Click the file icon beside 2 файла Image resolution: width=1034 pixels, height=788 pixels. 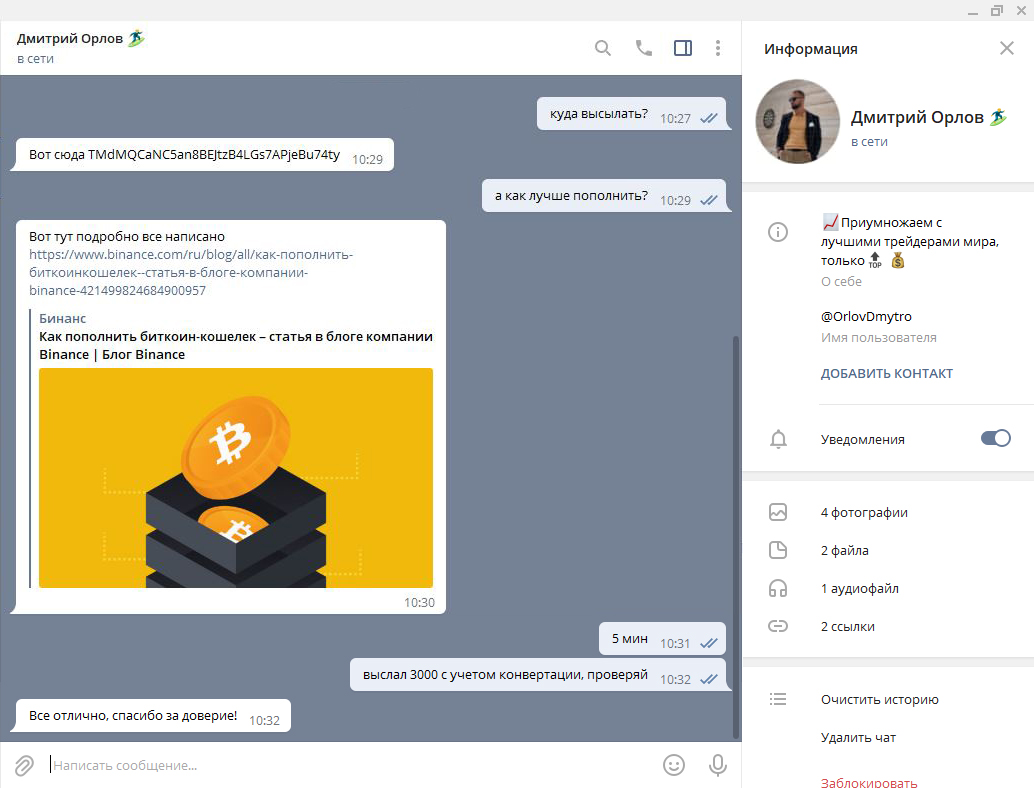click(x=778, y=550)
